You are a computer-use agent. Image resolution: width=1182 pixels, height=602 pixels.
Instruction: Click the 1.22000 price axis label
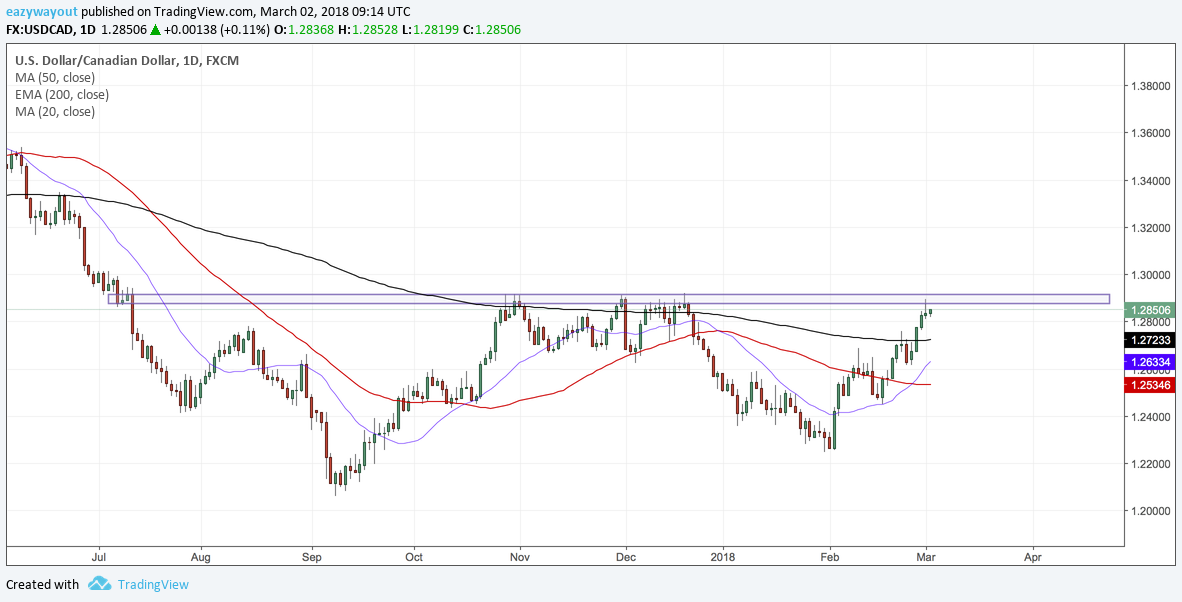(x=1150, y=464)
